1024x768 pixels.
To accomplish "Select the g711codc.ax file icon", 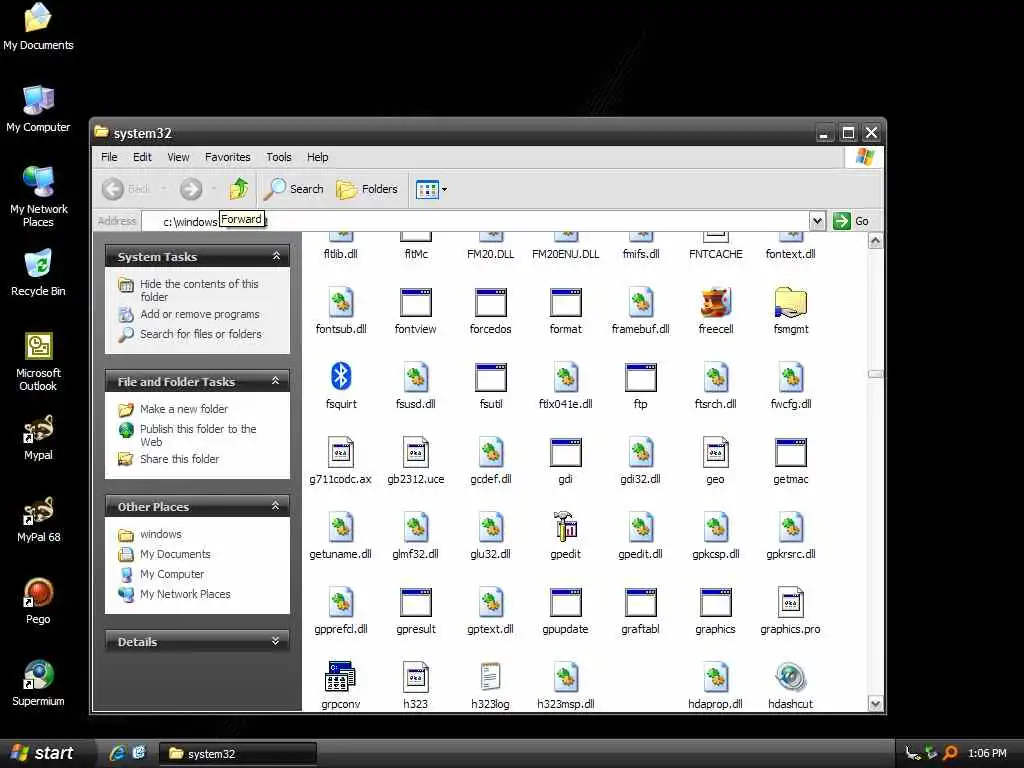I will click(341, 452).
